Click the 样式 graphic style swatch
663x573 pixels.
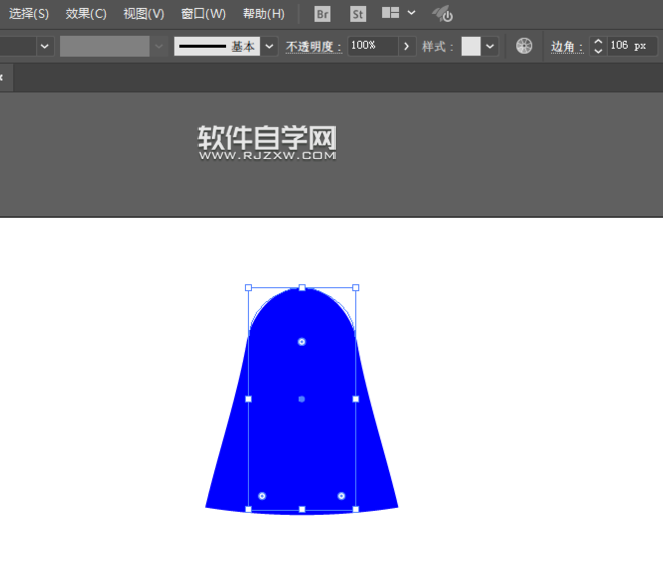point(471,46)
